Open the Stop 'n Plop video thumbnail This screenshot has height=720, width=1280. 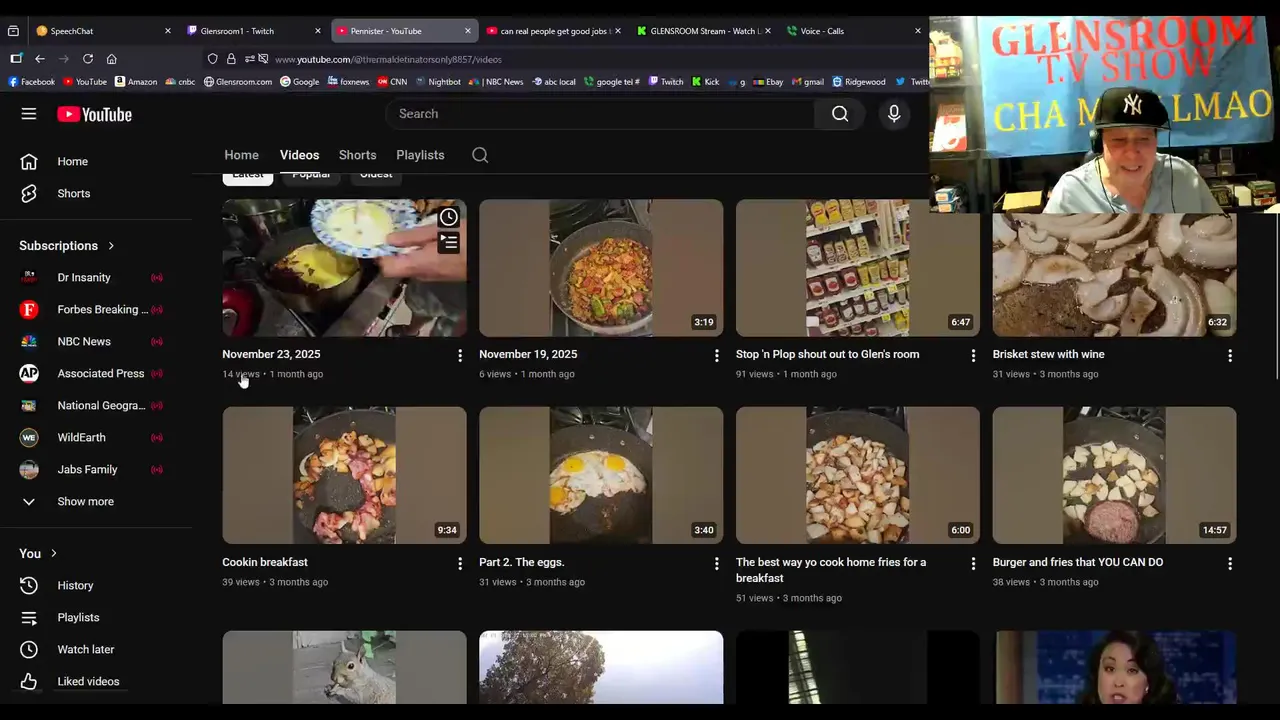tap(858, 268)
